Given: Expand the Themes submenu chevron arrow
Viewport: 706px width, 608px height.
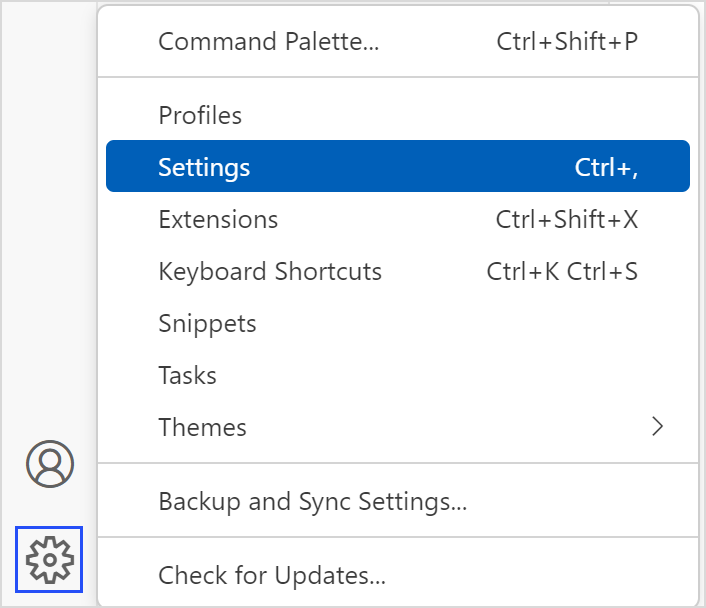Looking at the screenshot, I should point(657,427).
